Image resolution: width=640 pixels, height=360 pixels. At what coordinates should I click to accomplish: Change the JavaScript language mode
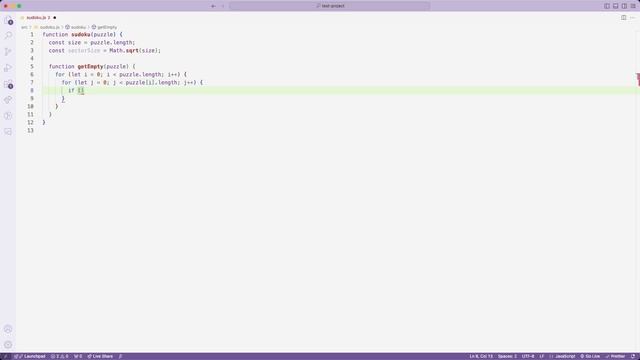pyautogui.click(x=562, y=356)
